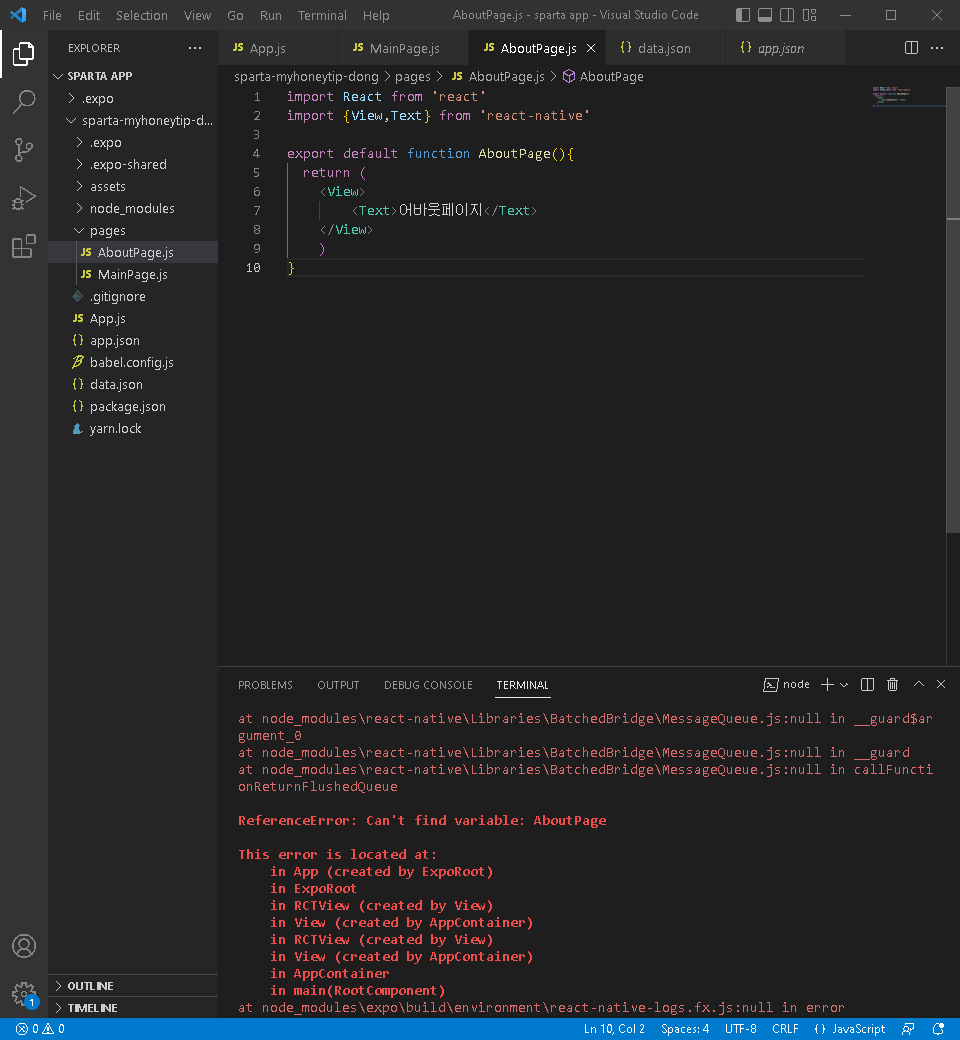Expand the node_modules folder
The width and height of the screenshot is (960, 1040).
pyautogui.click(x=133, y=208)
